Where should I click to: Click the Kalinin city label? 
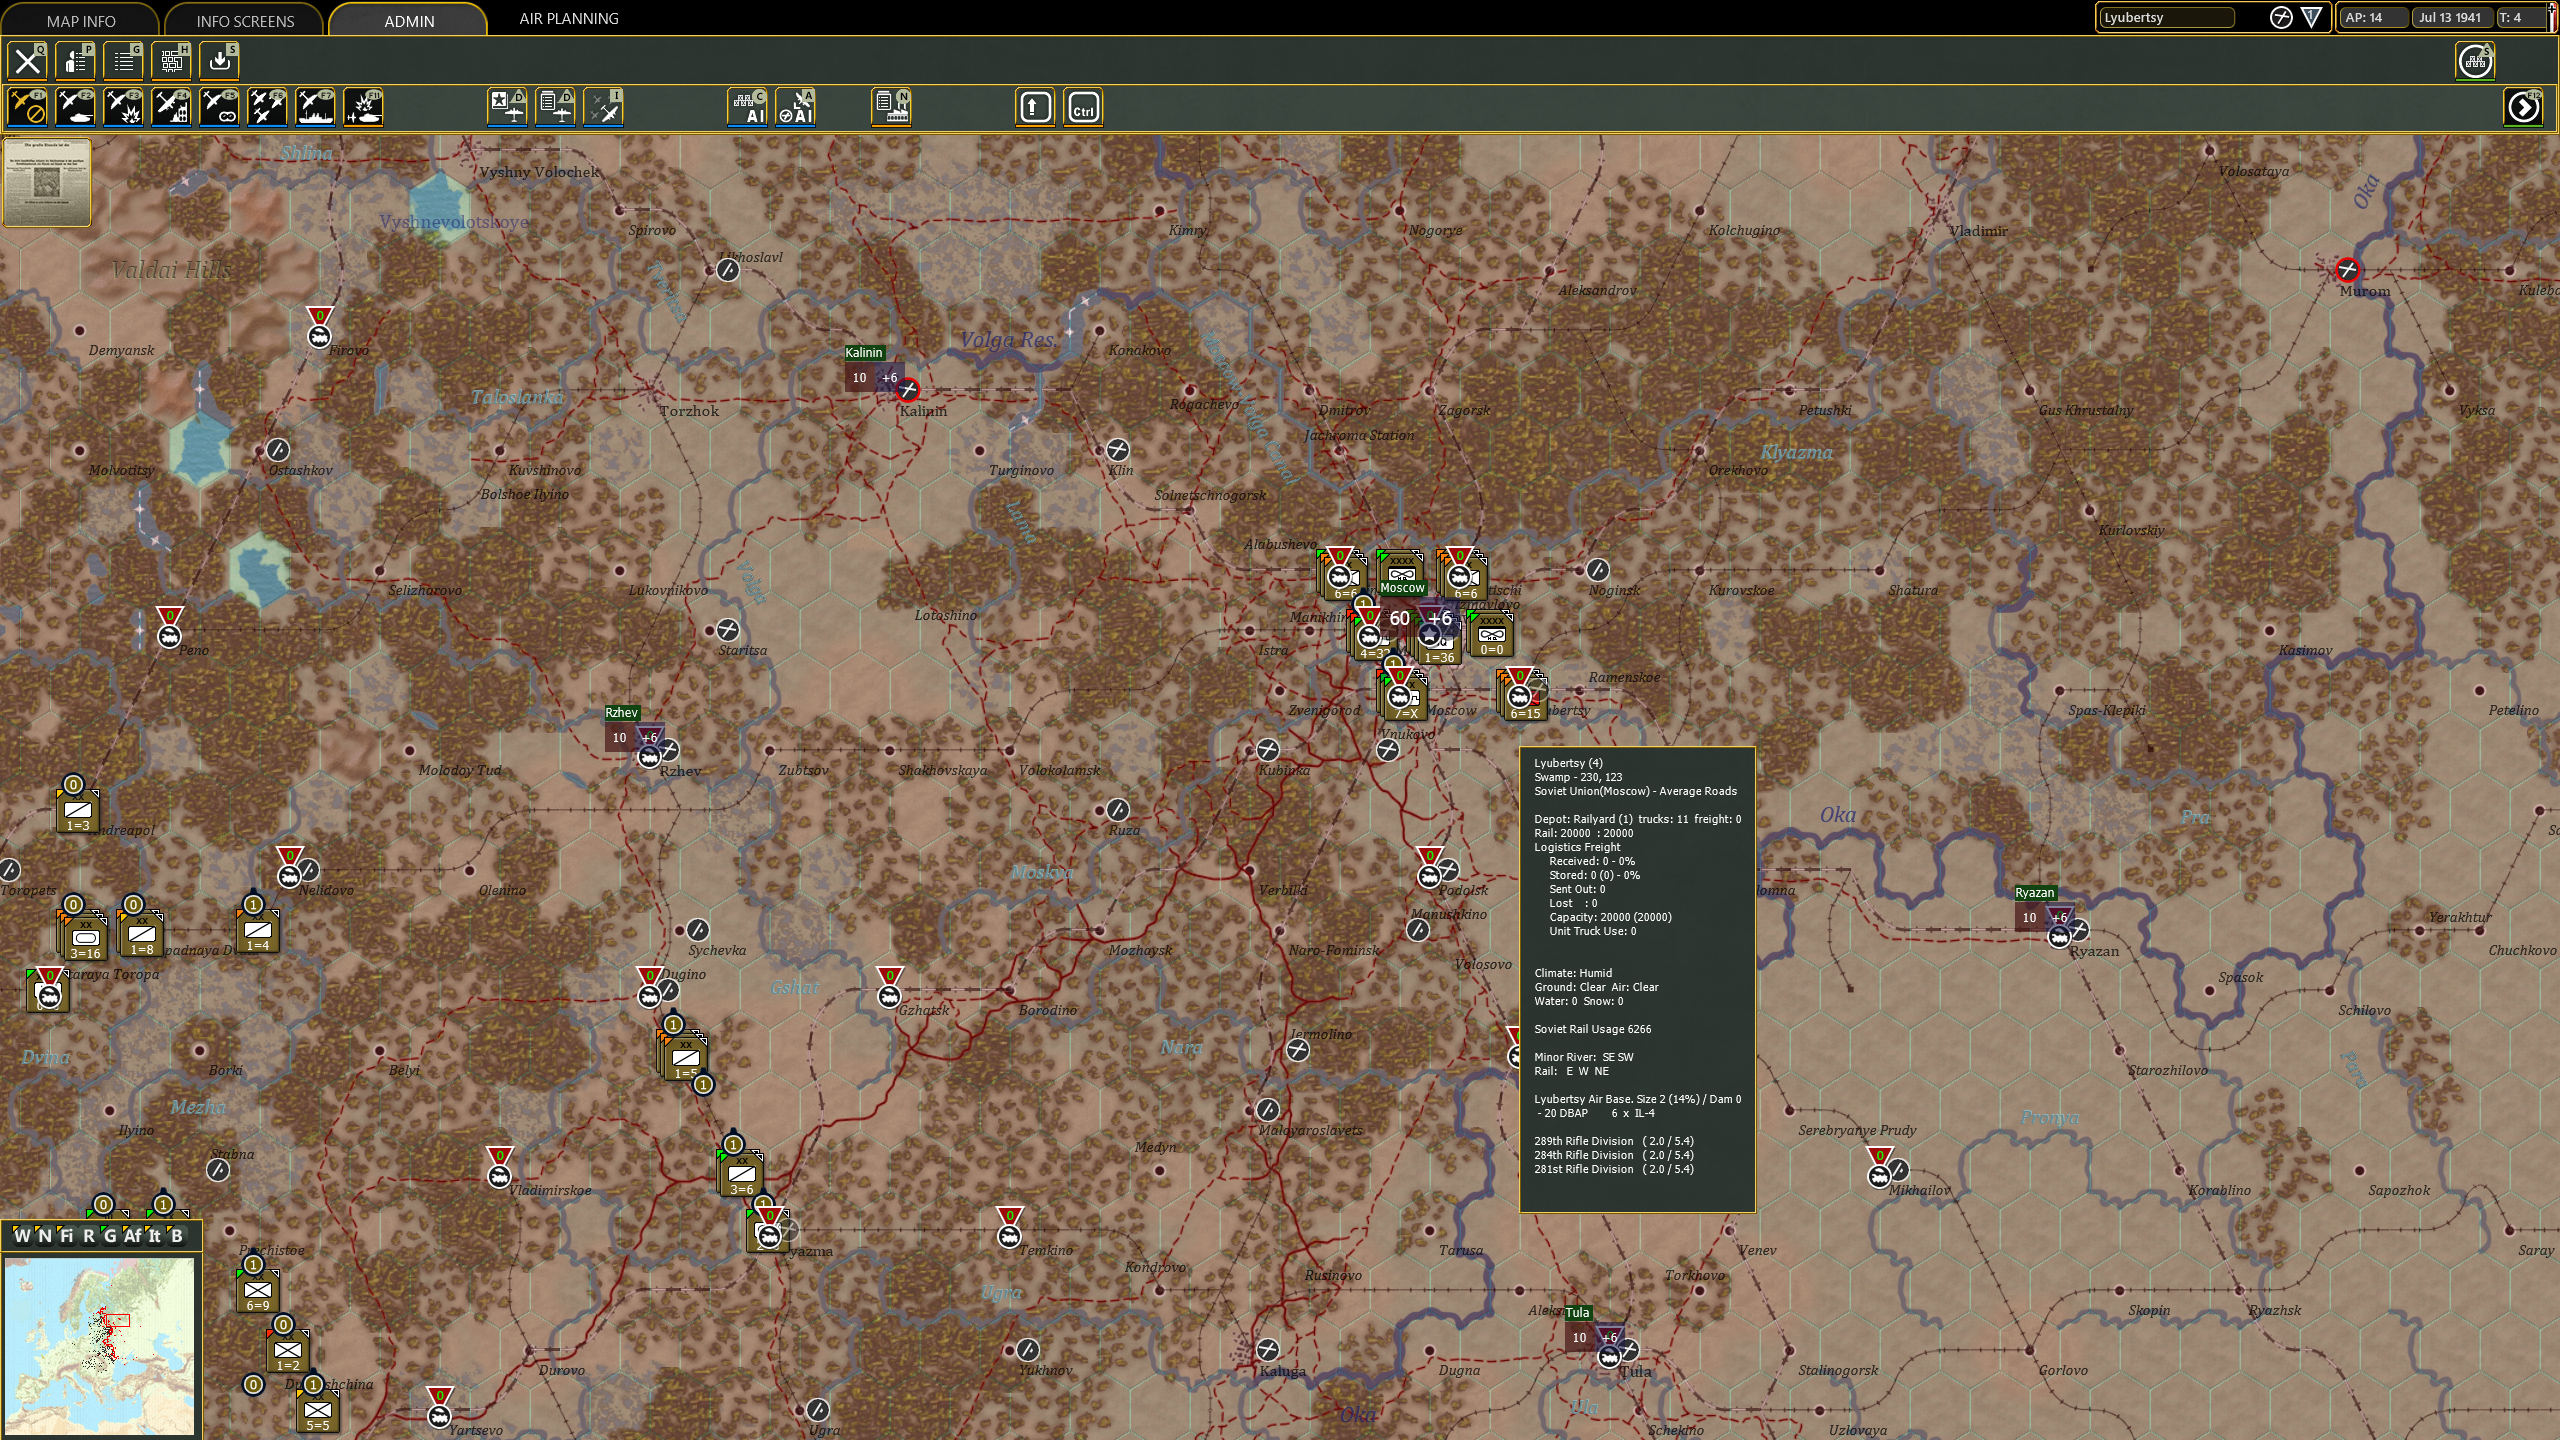coord(864,352)
